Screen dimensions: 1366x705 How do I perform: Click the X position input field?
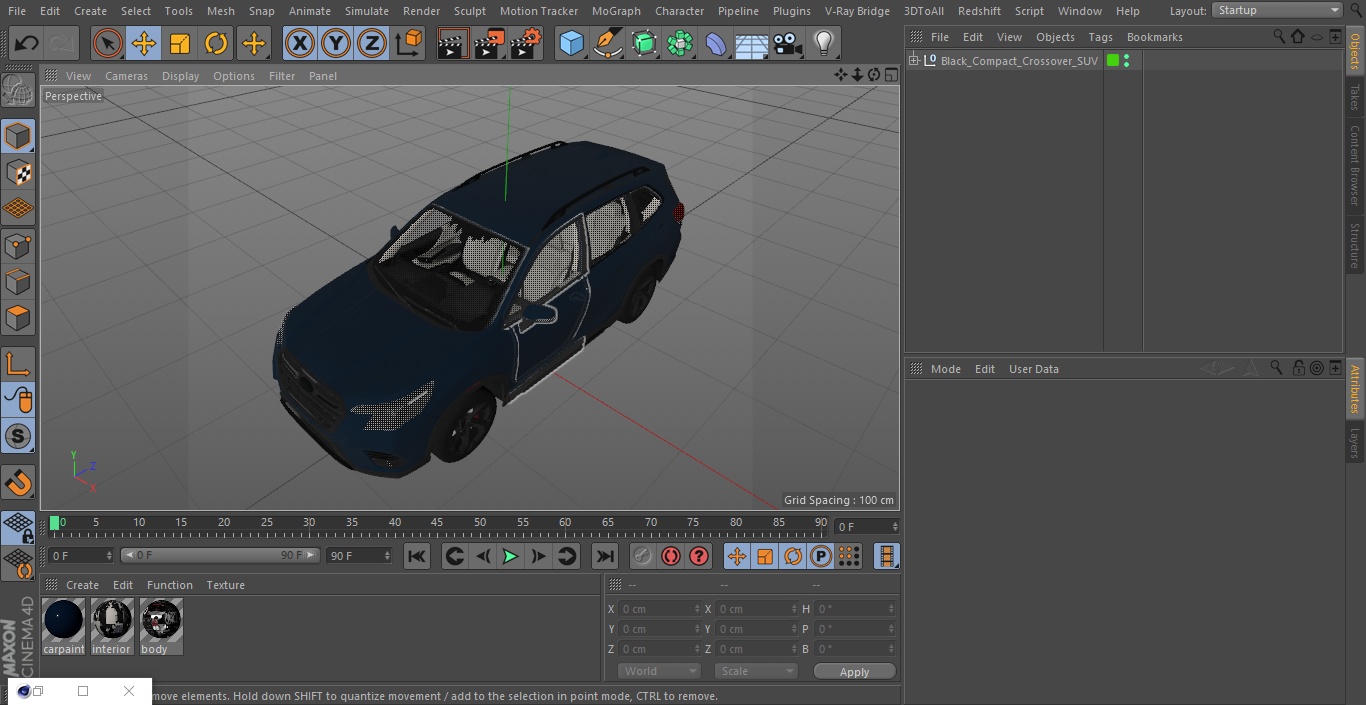pyautogui.click(x=659, y=609)
